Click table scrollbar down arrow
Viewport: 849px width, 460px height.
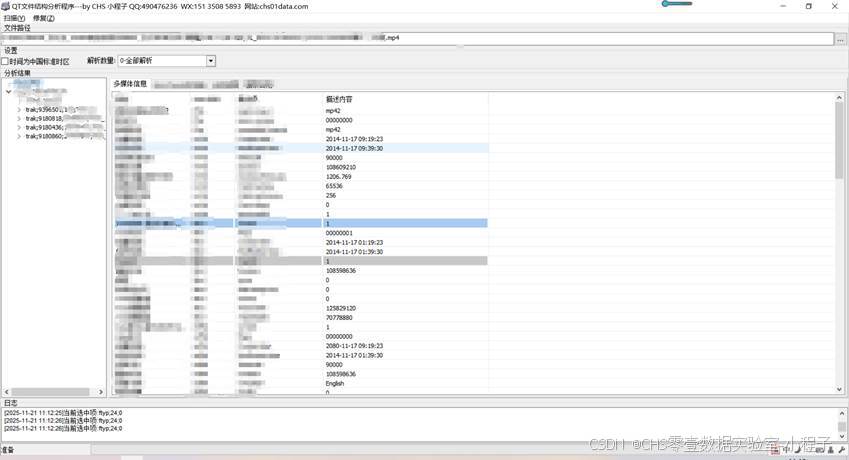[x=839, y=388]
